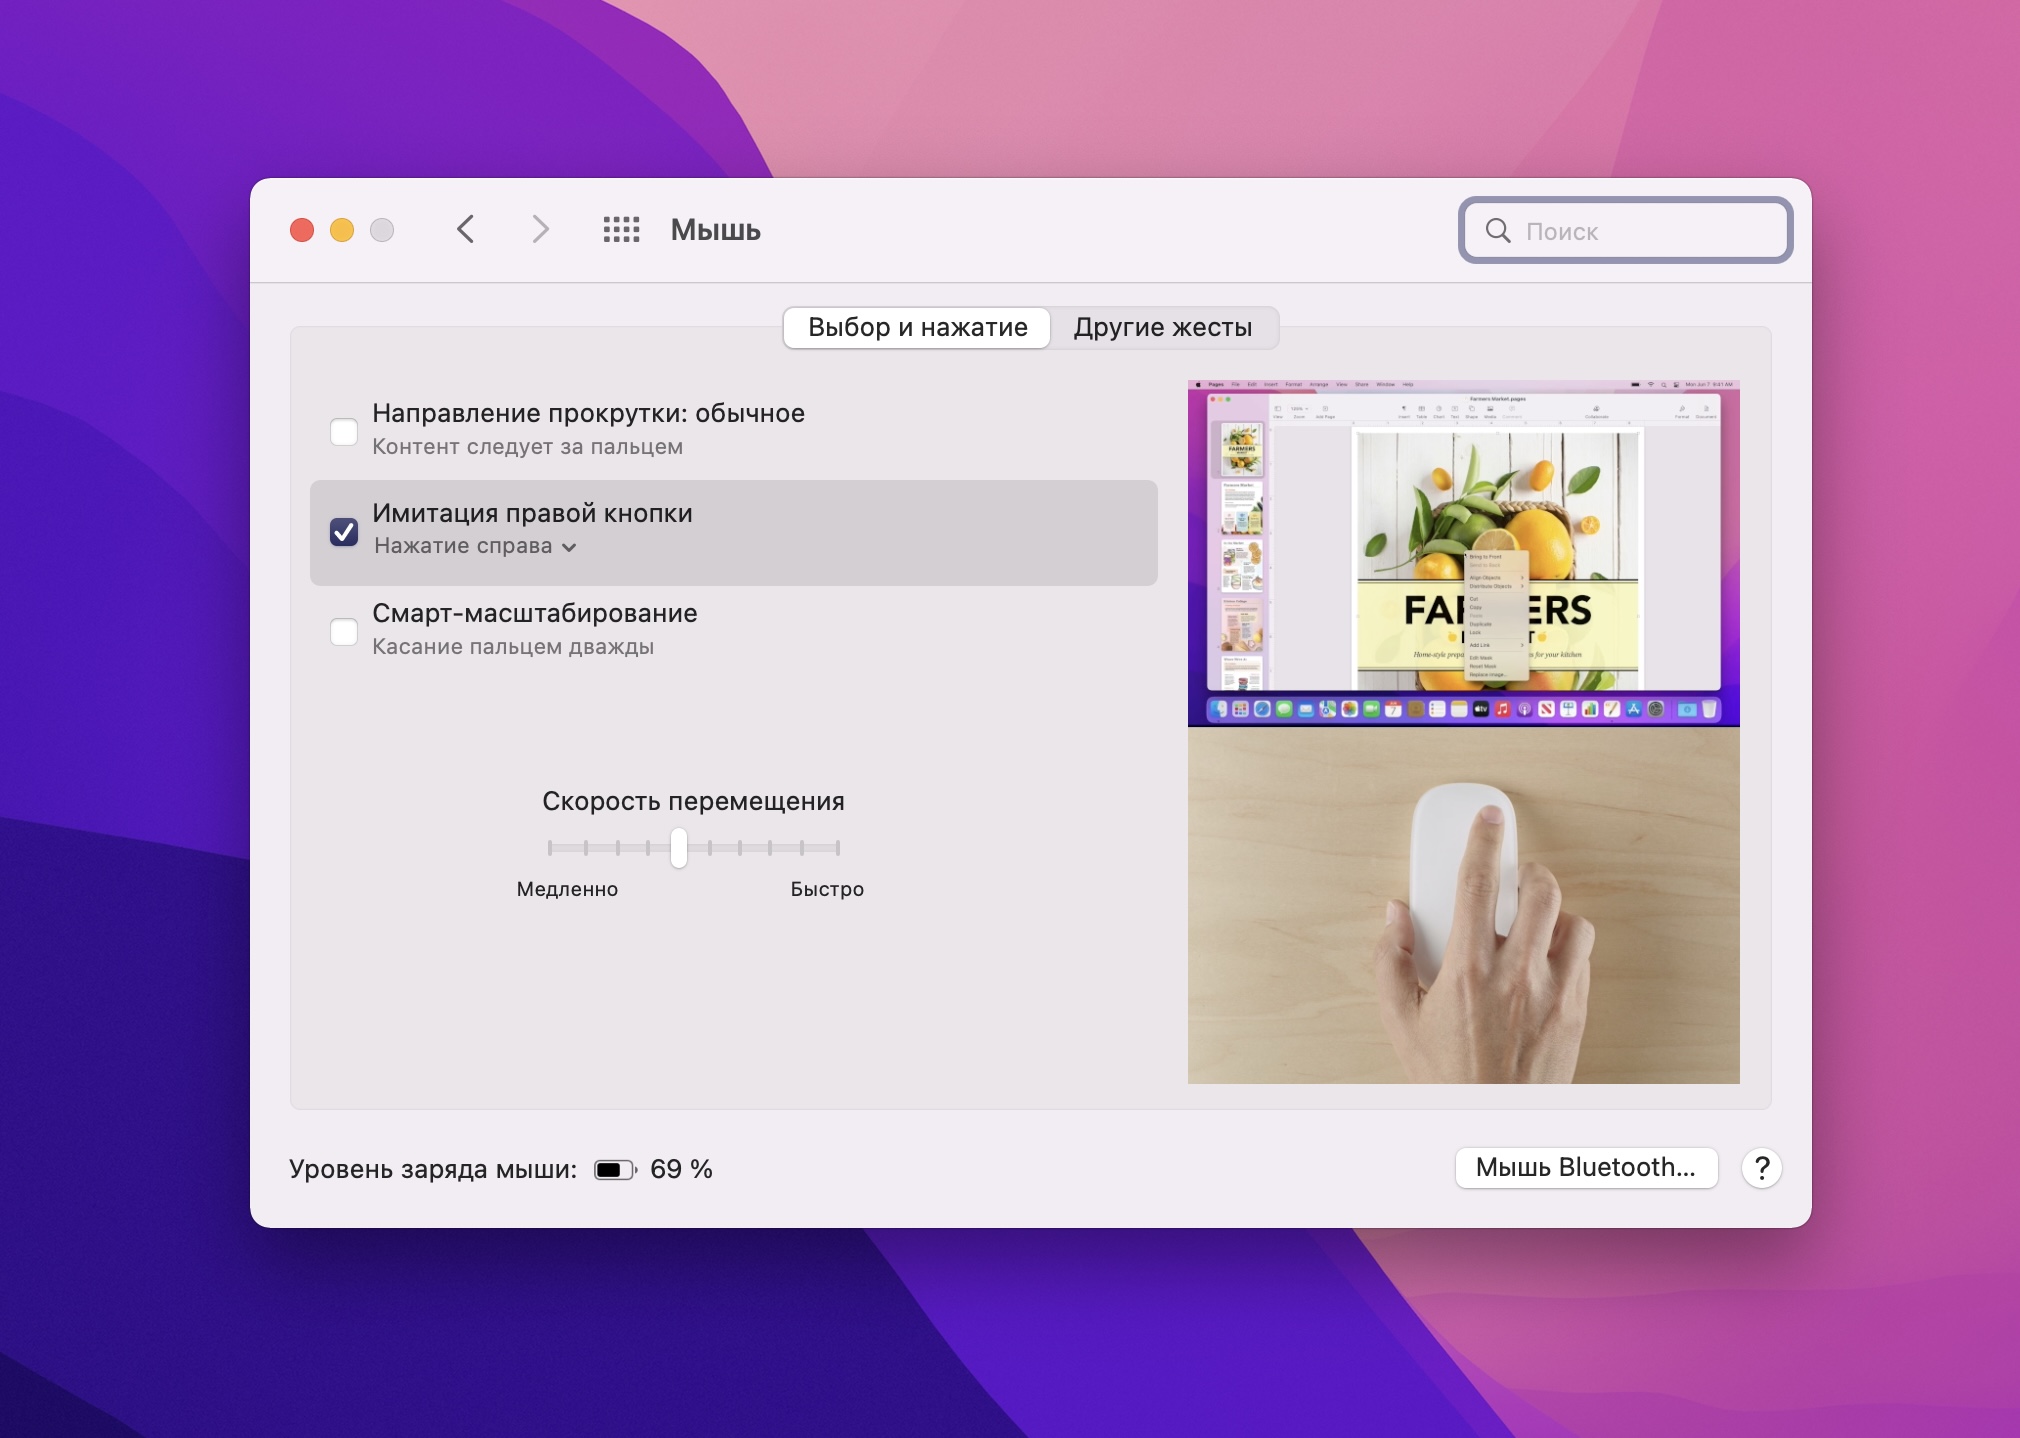Screen dimensions: 2020x1438
Task: Click the Скорость перемещения slider handle
Action: coord(679,847)
